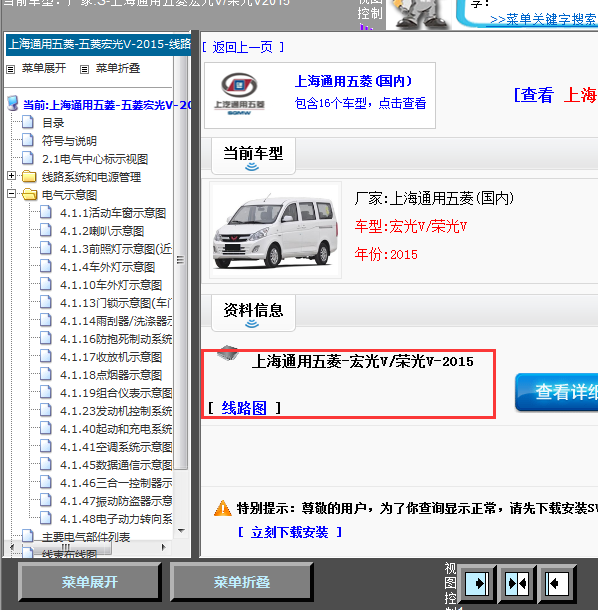Click the small chip icon above 资料 title

(227, 352)
